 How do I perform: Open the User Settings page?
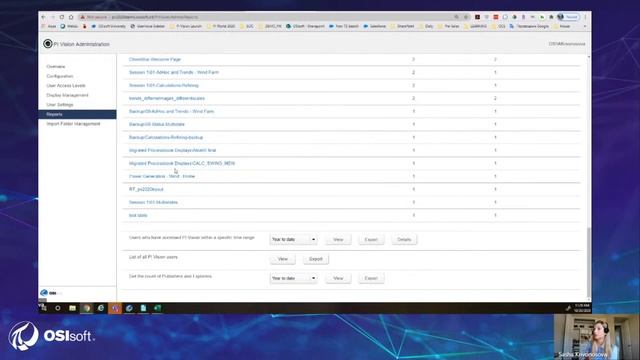(x=60, y=105)
